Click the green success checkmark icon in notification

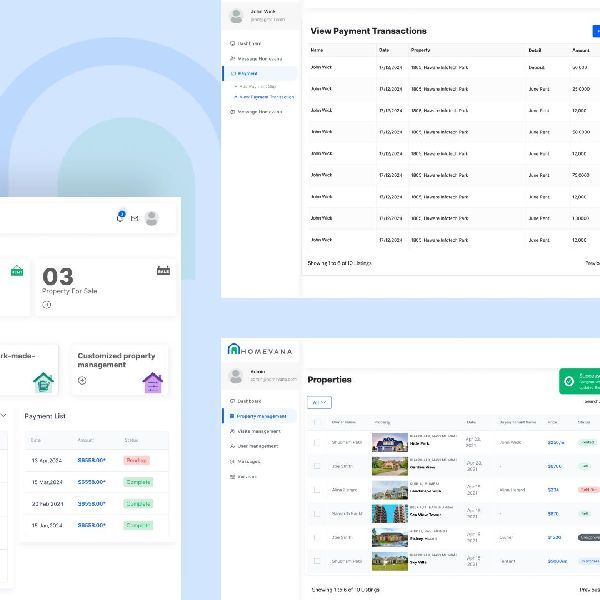[569, 381]
